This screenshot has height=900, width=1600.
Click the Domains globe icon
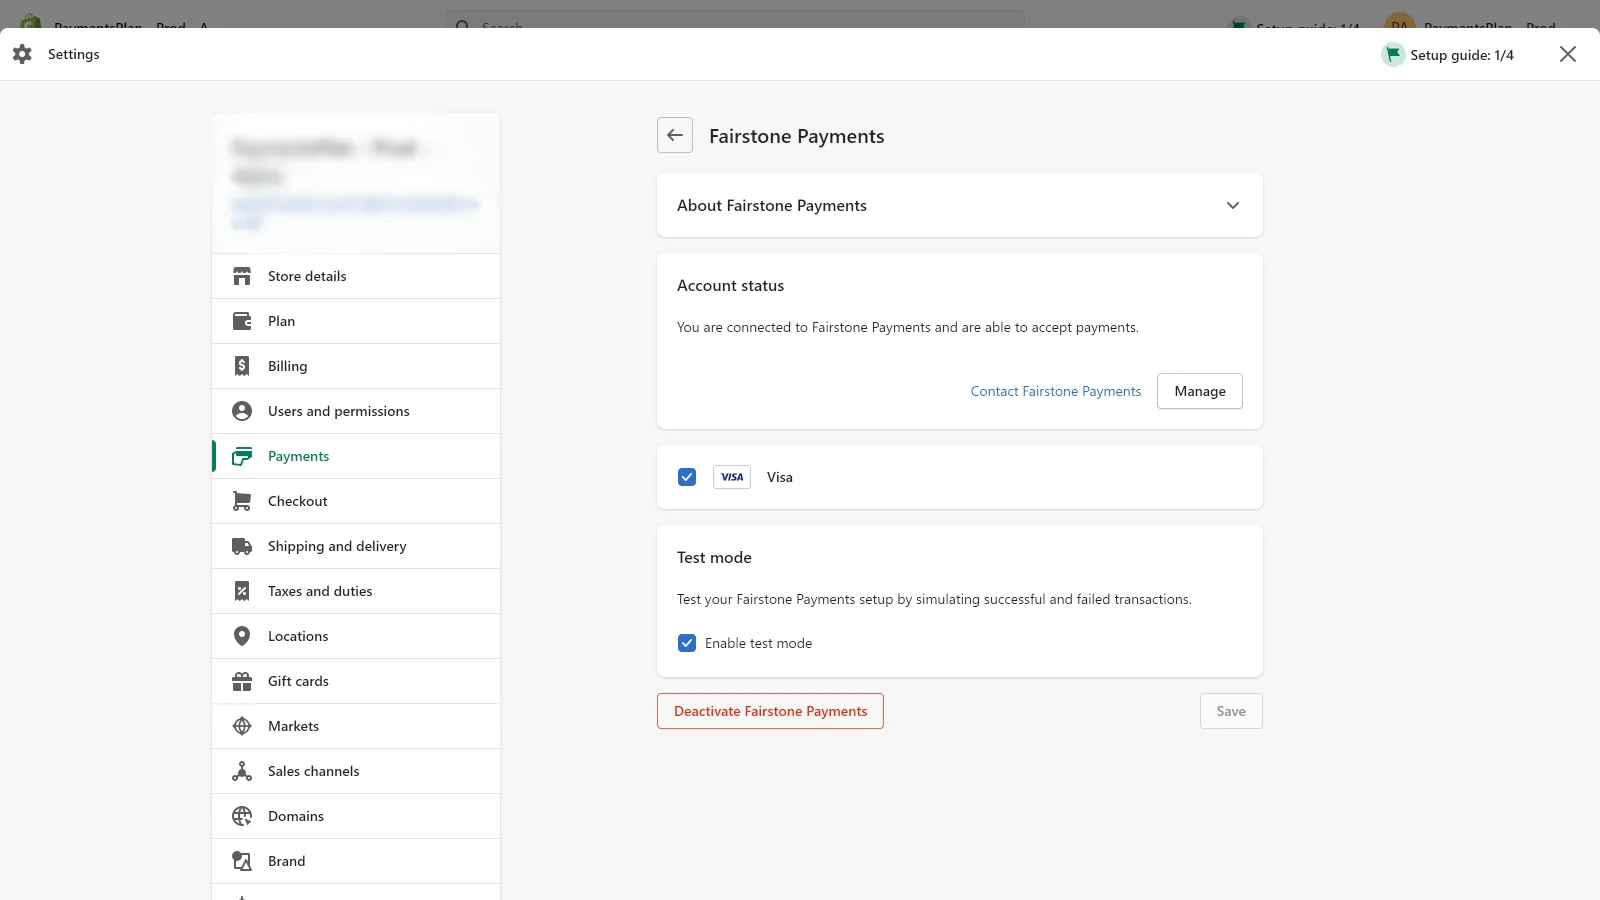(x=242, y=816)
